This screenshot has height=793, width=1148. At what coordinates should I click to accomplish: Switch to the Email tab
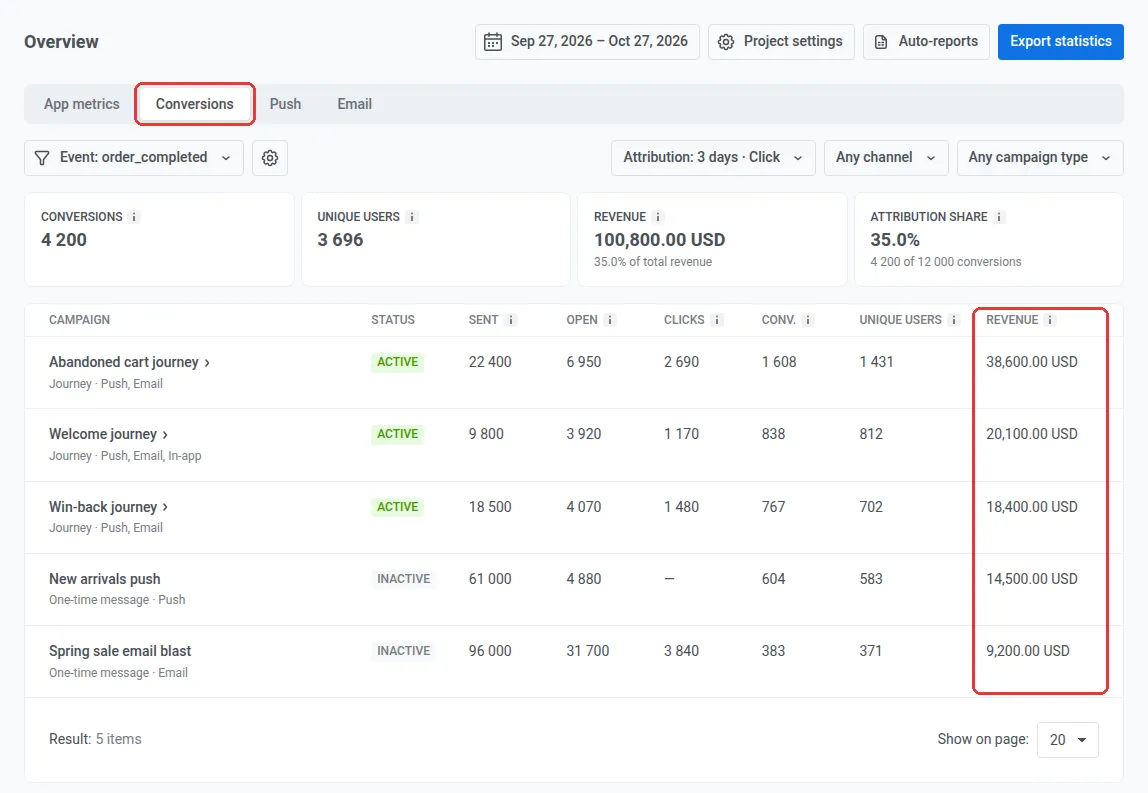[x=354, y=104]
